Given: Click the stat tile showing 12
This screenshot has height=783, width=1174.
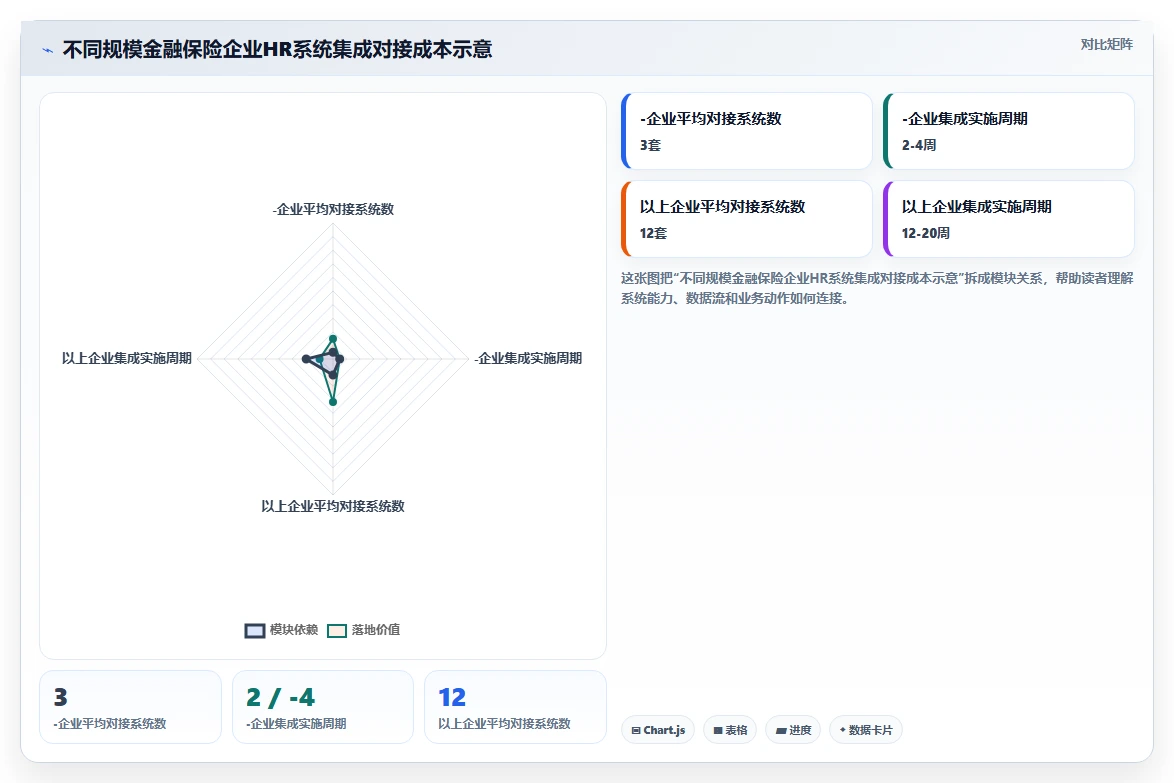Looking at the screenshot, I should pyautogui.click(x=515, y=707).
